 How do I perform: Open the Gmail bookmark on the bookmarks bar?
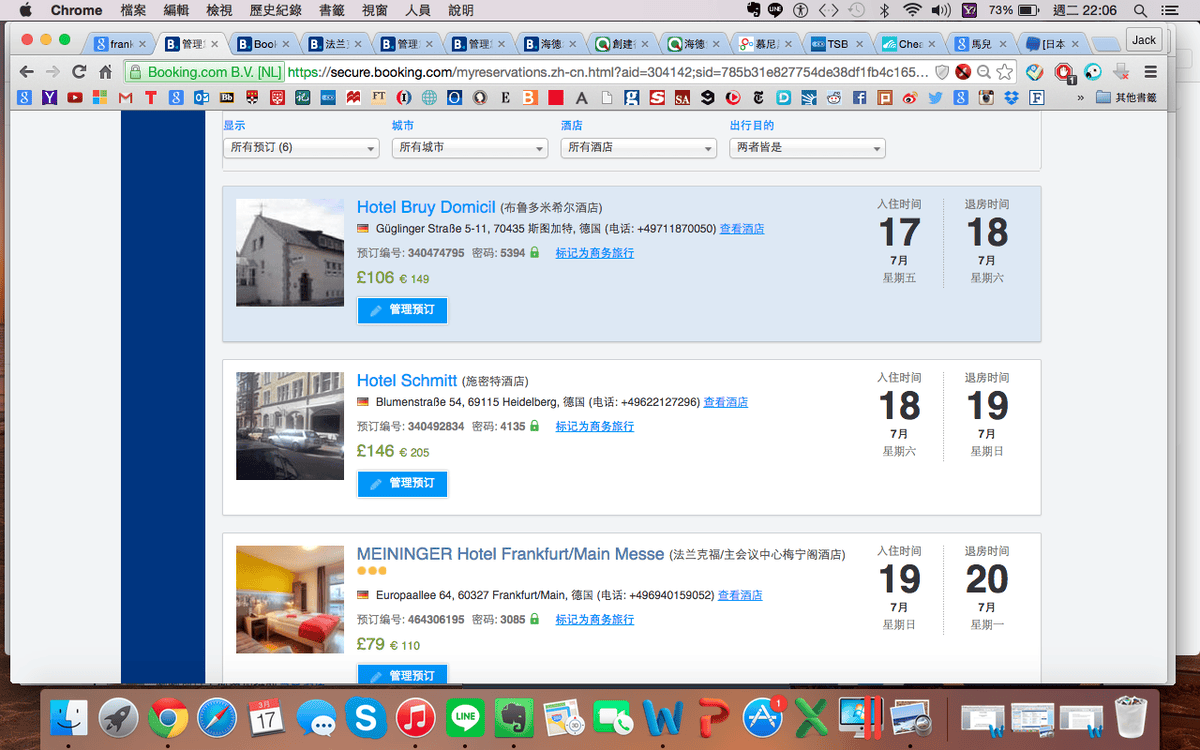tap(123, 97)
